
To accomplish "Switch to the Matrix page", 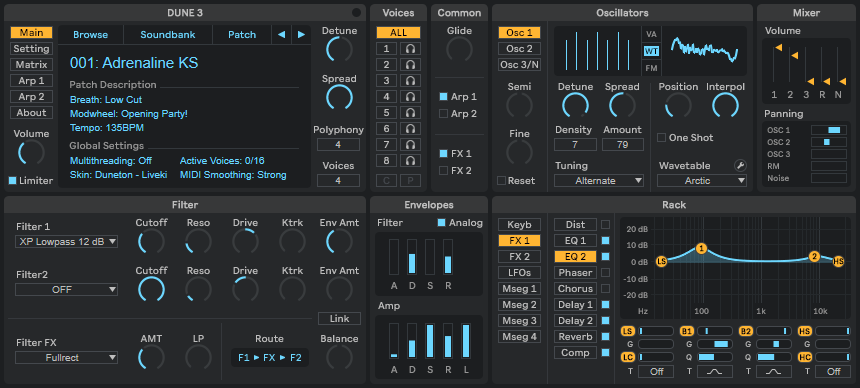I will point(31,65).
